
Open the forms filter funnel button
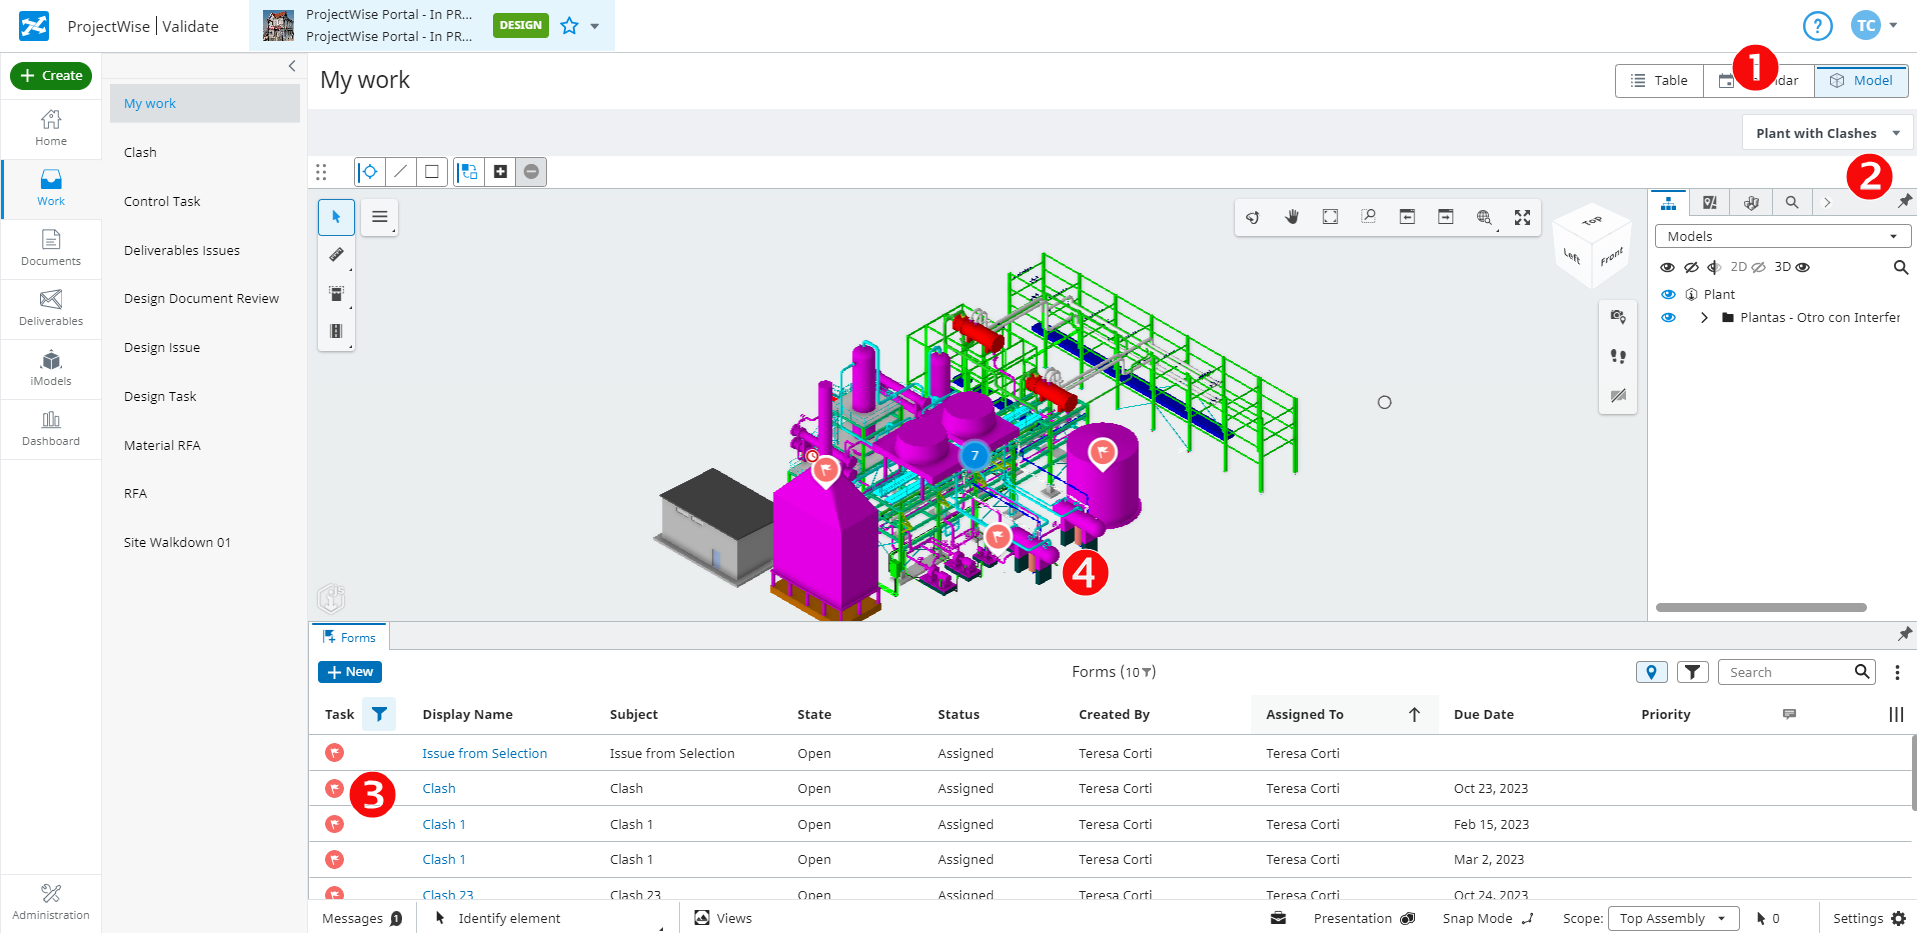coord(1692,672)
